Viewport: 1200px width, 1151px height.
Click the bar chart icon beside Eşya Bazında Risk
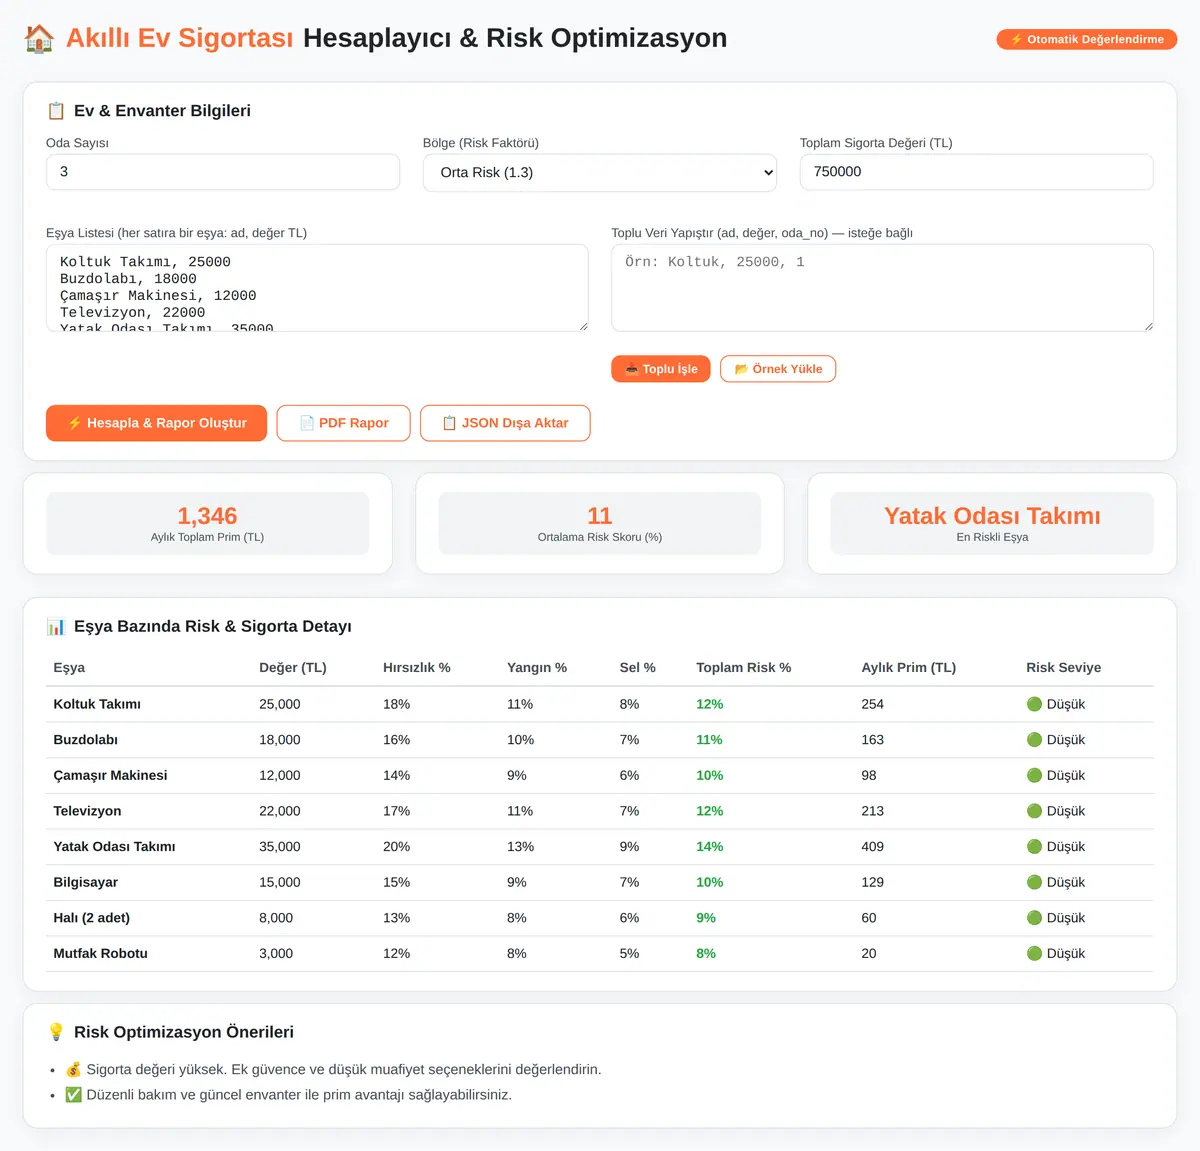pyautogui.click(x=56, y=627)
